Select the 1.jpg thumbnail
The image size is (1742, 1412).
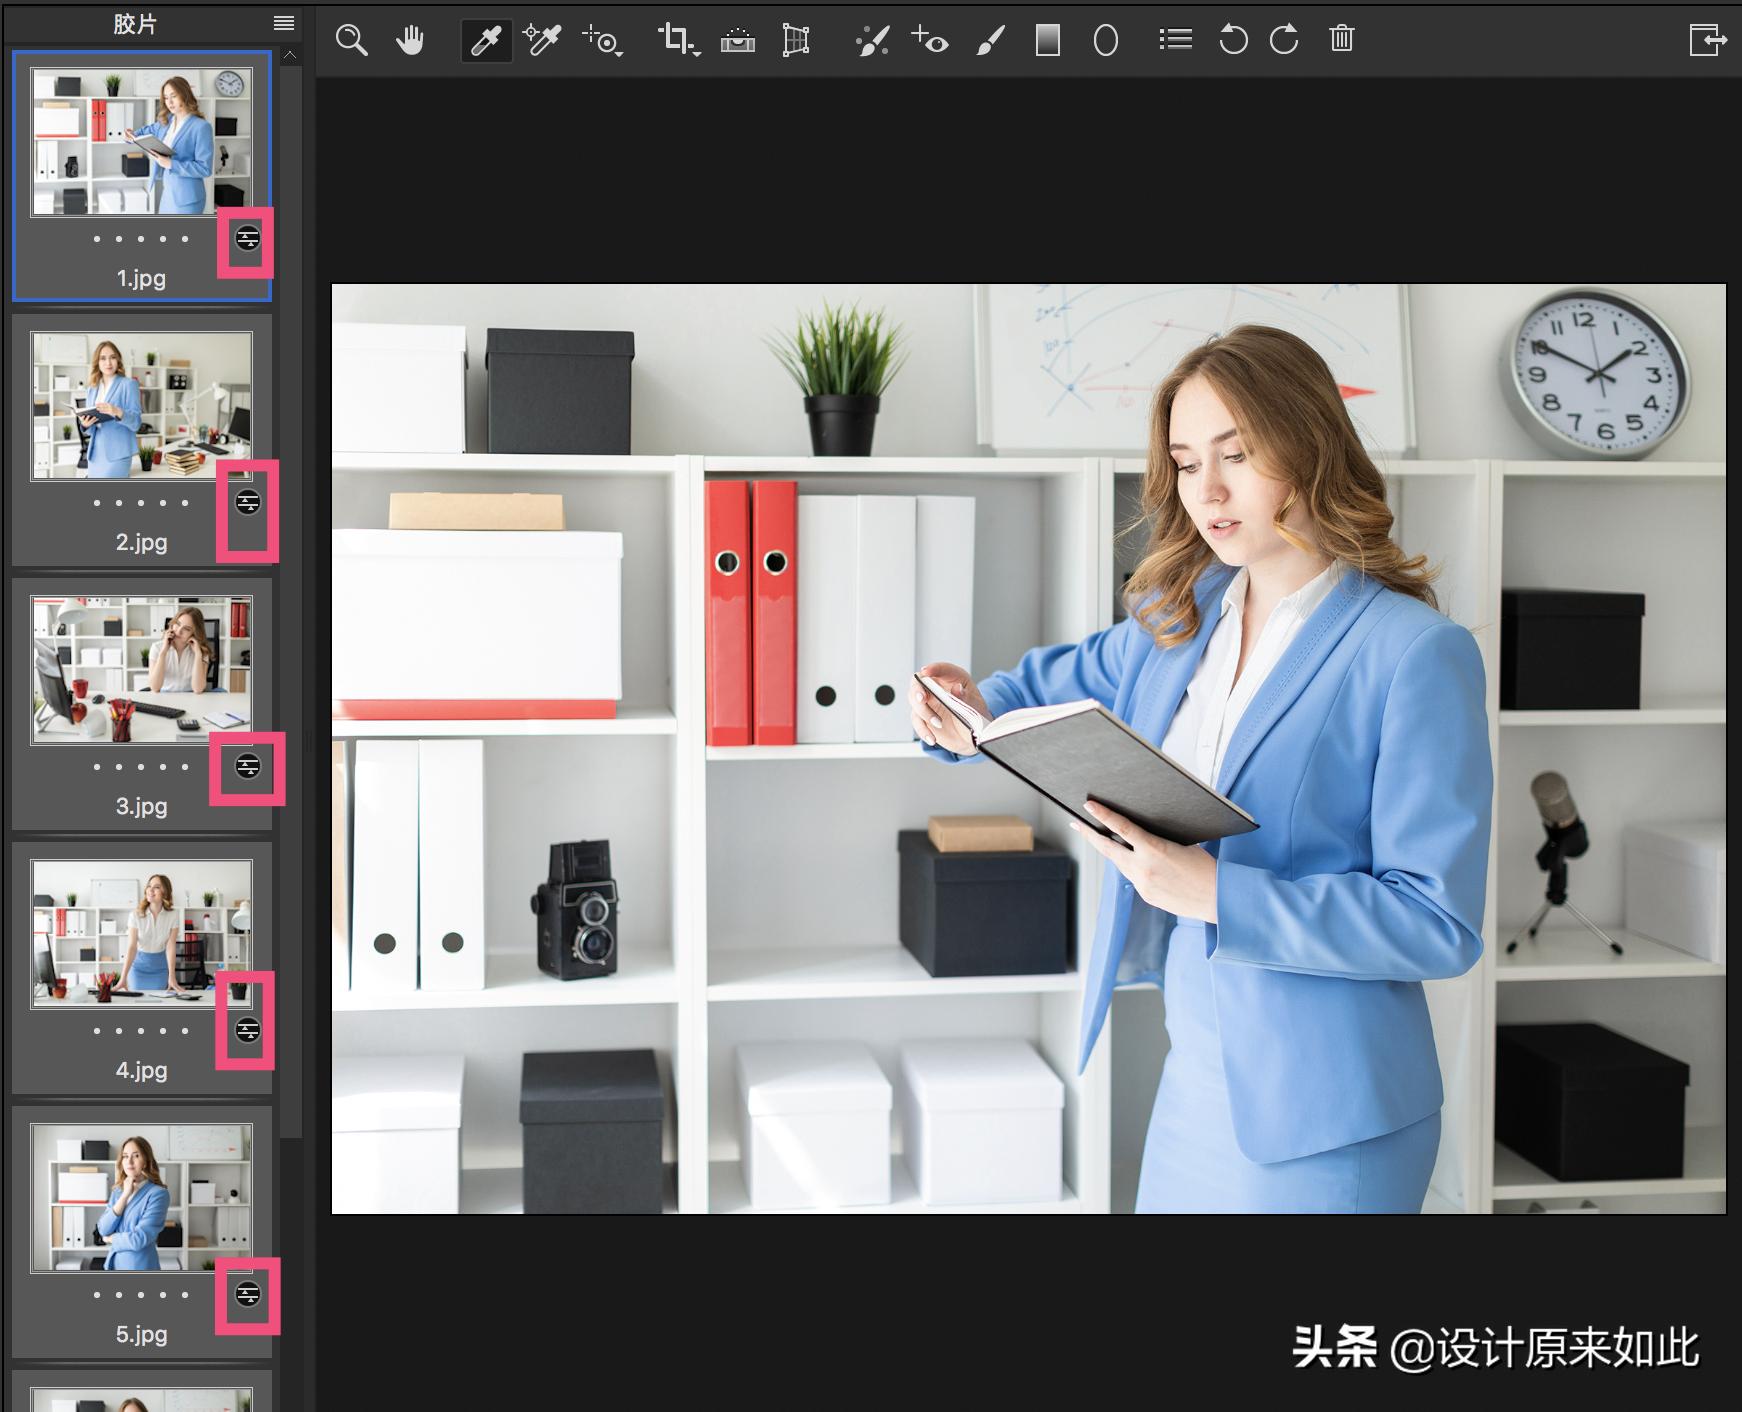coord(141,142)
